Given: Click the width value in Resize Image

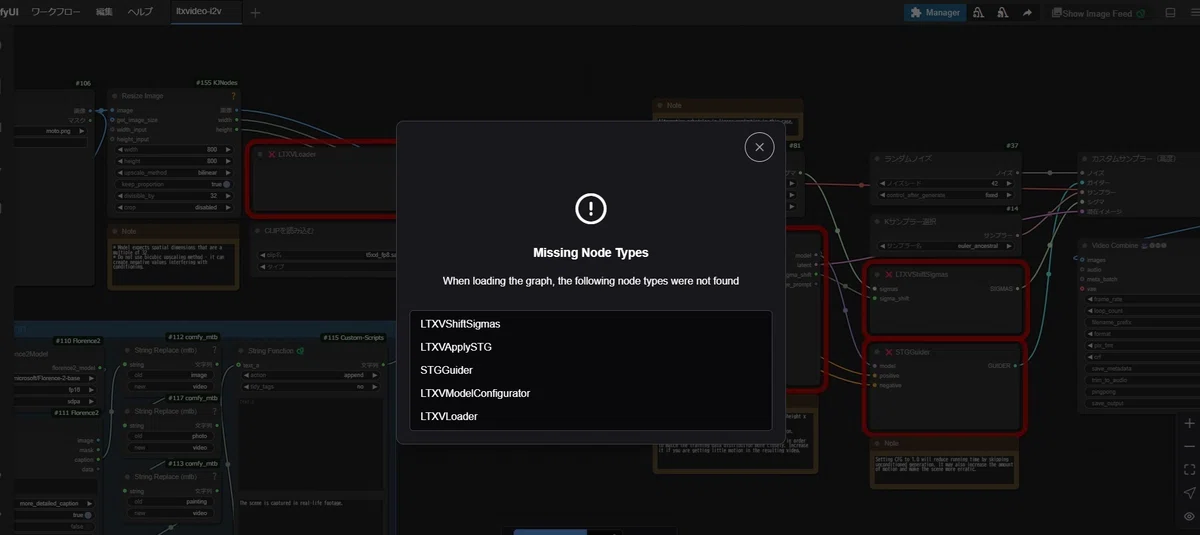Looking at the screenshot, I should click(x=174, y=150).
